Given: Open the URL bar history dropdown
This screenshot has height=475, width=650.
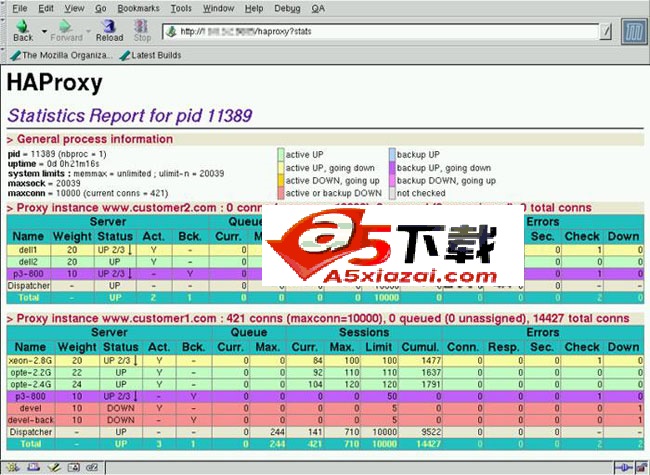Looking at the screenshot, I should (606, 32).
